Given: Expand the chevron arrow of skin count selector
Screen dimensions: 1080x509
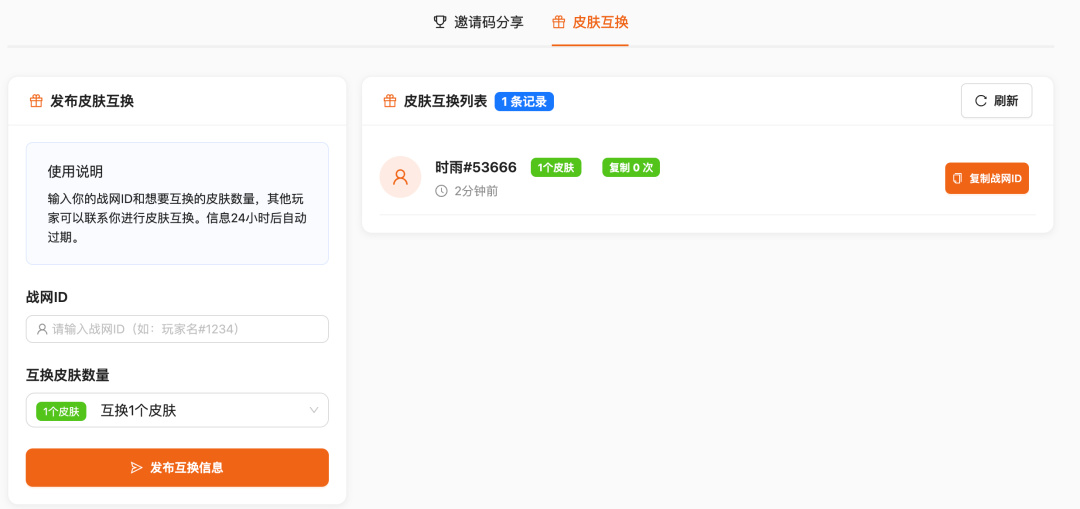Looking at the screenshot, I should tap(314, 411).
